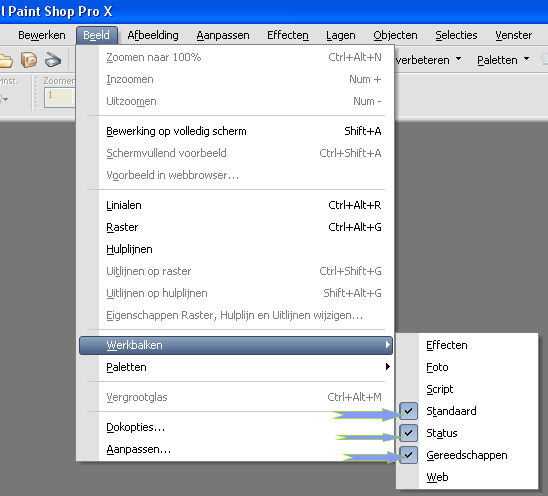Open the verbeteren toolbar dropdown
548x496 pixels.
pyautogui.click(x=429, y=60)
